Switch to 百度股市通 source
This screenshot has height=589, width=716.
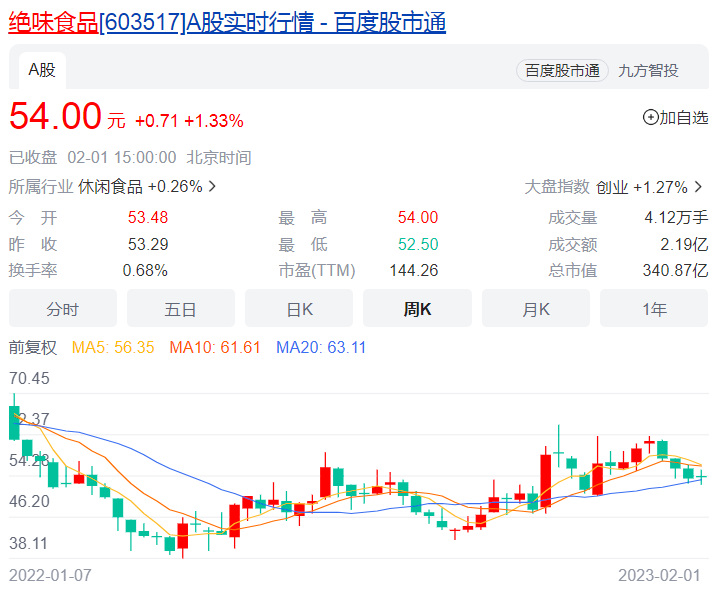[x=562, y=71]
